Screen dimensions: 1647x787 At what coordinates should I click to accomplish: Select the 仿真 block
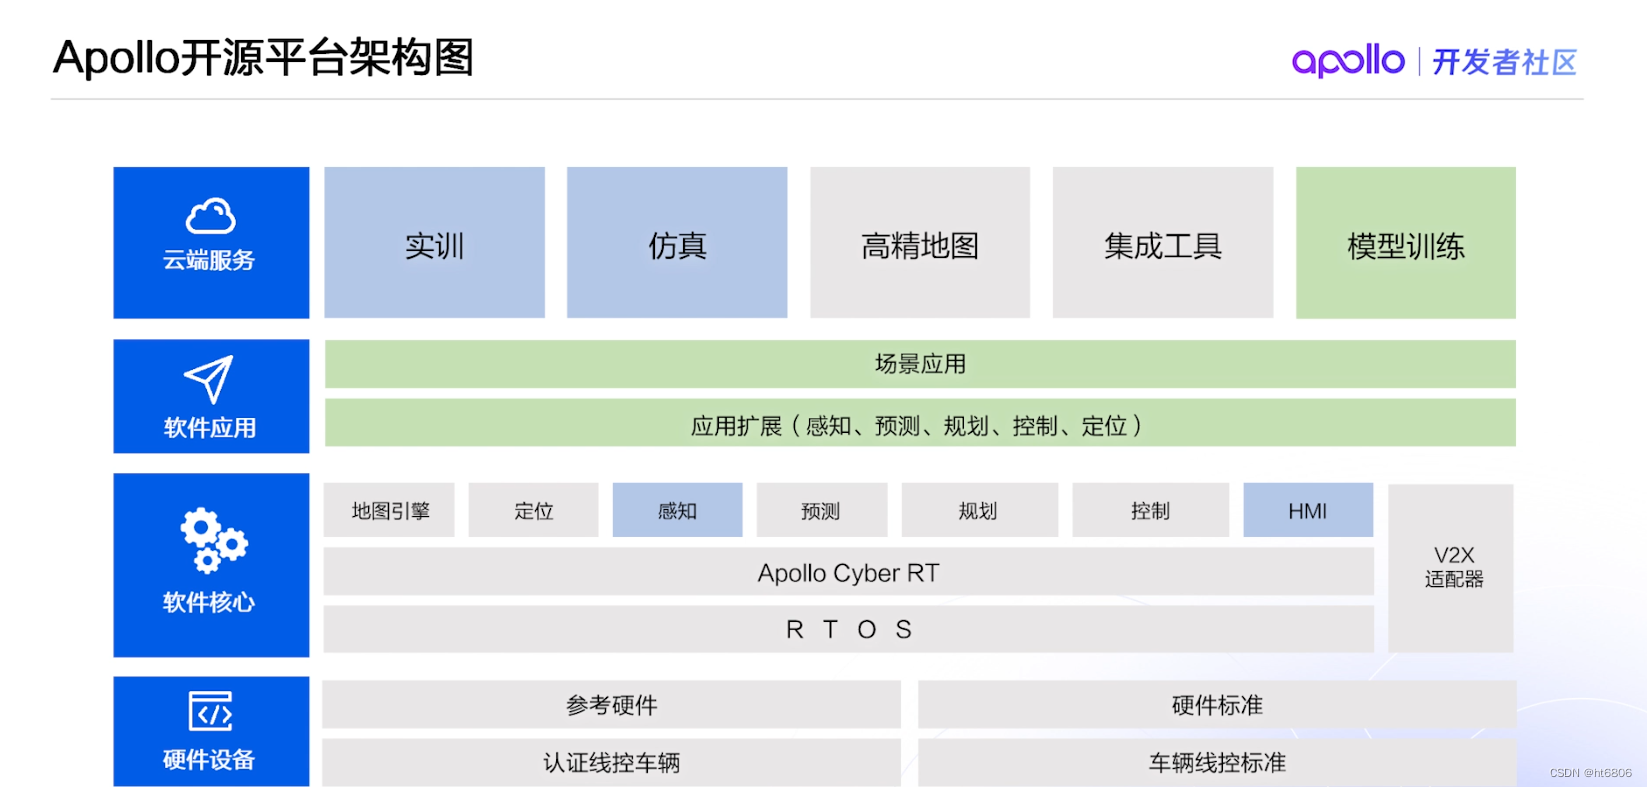[677, 243]
